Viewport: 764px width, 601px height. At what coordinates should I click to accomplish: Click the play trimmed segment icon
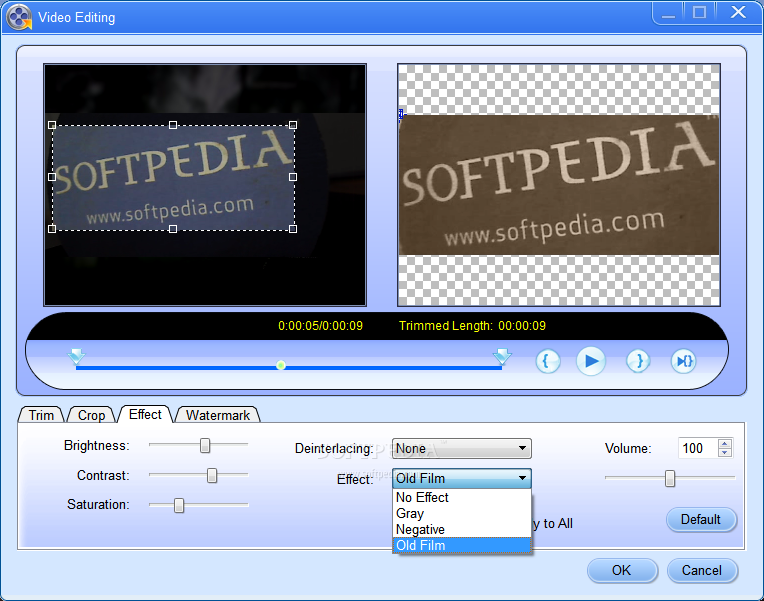[684, 361]
